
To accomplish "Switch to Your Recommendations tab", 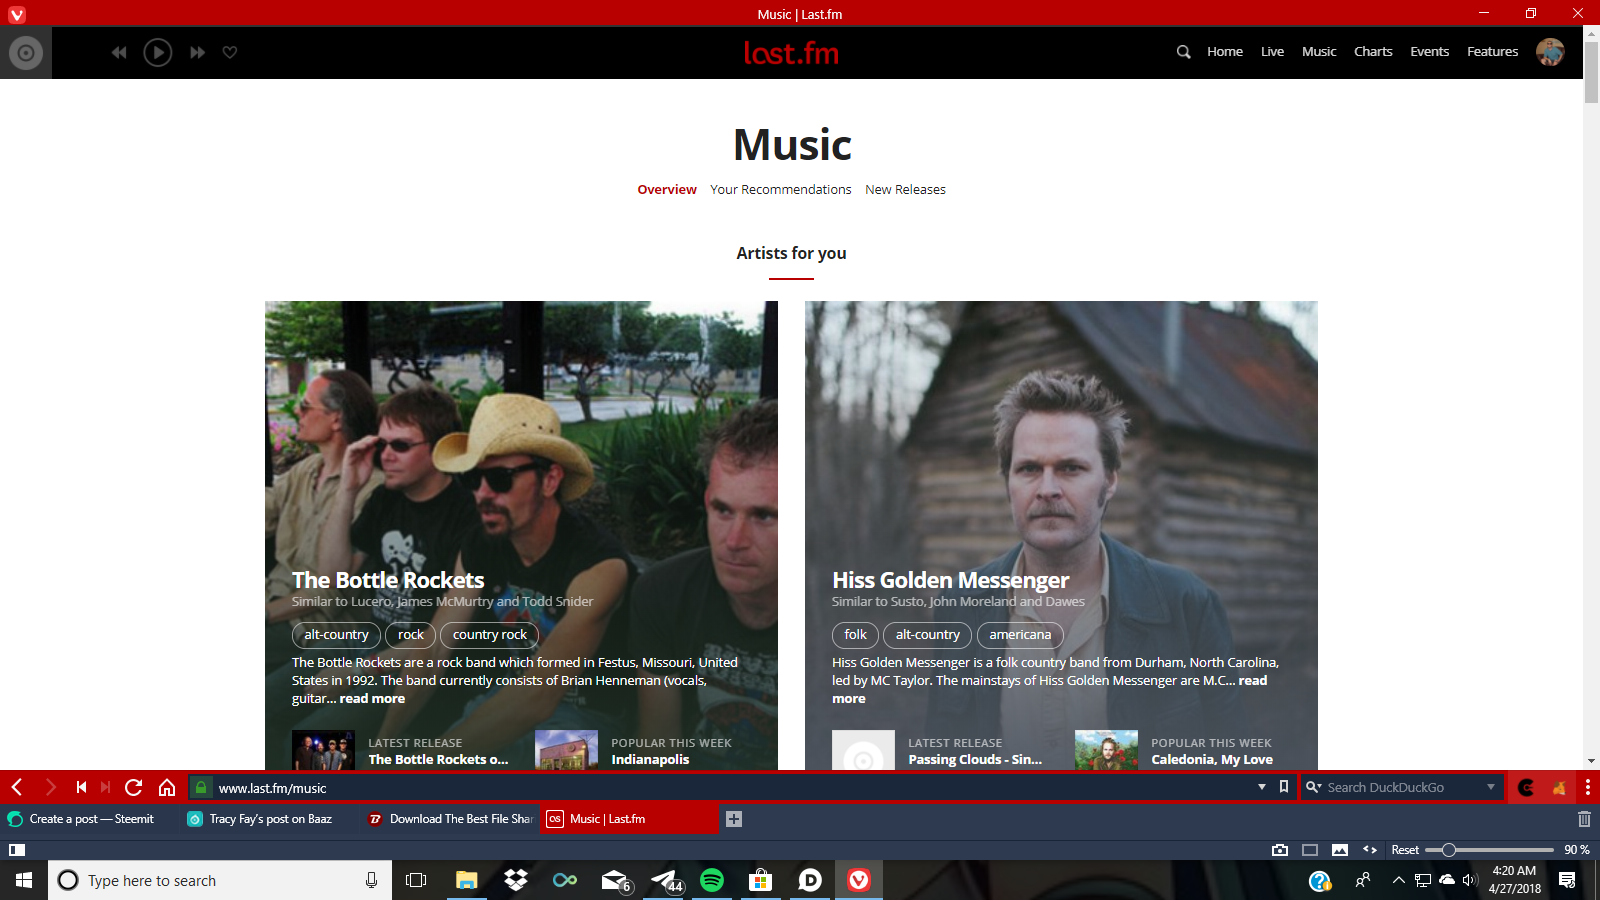I will coord(781,190).
